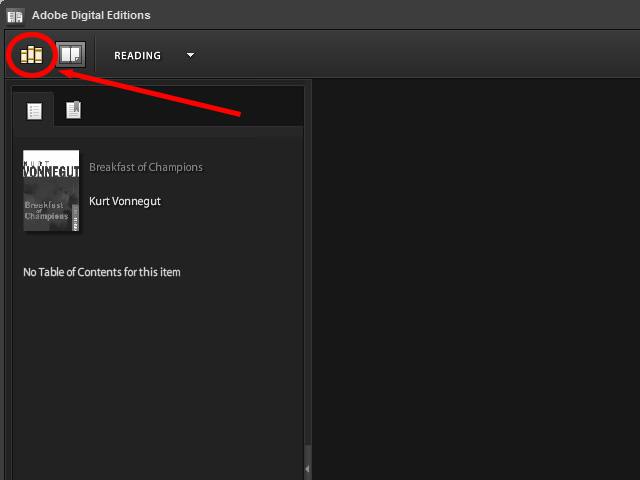640x480 pixels.
Task: Open the Library view bookshelf icon
Action: click(31, 55)
